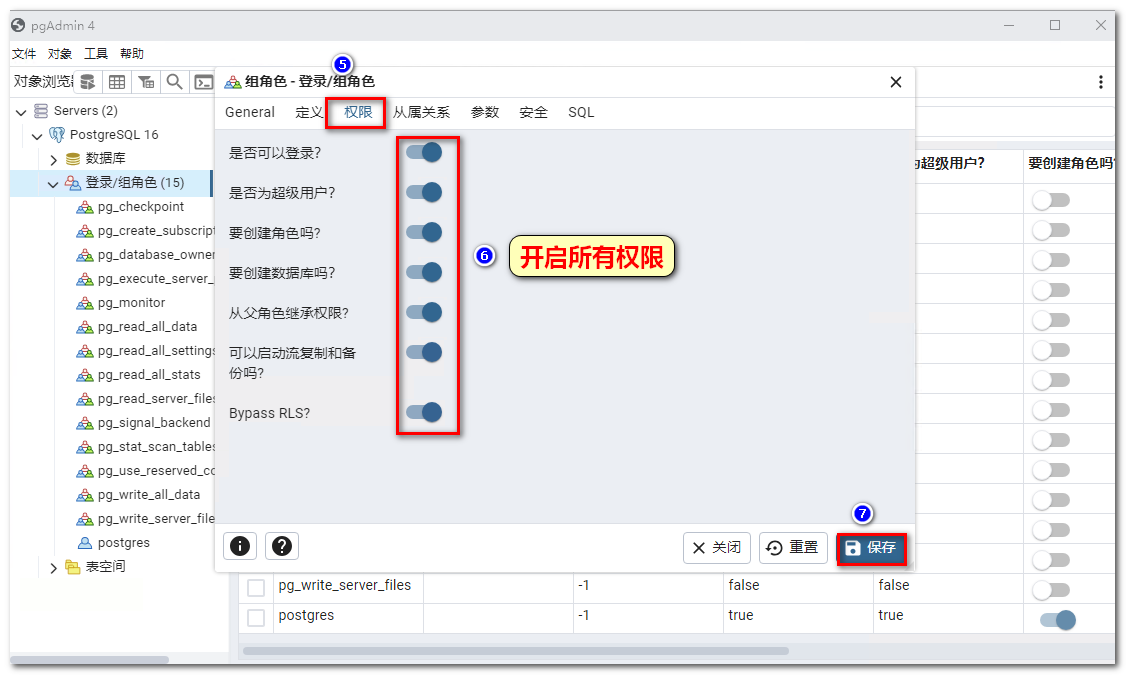The width and height of the screenshot is (1126, 675).
Task: Close the role dialog with X icon
Action: click(x=896, y=82)
